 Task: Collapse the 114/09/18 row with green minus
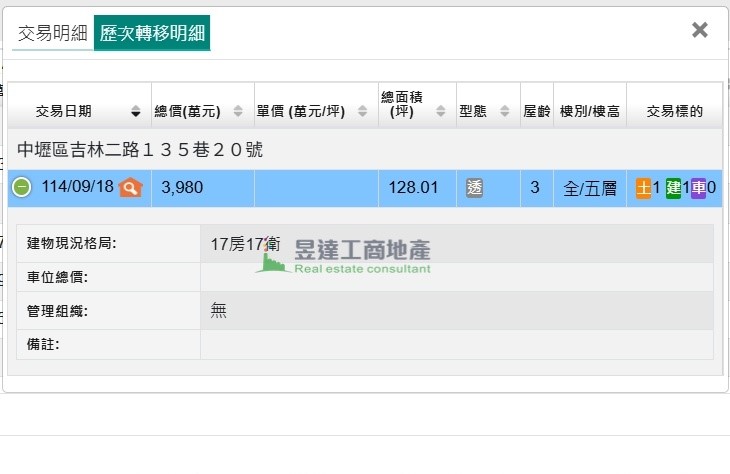coord(22,187)
